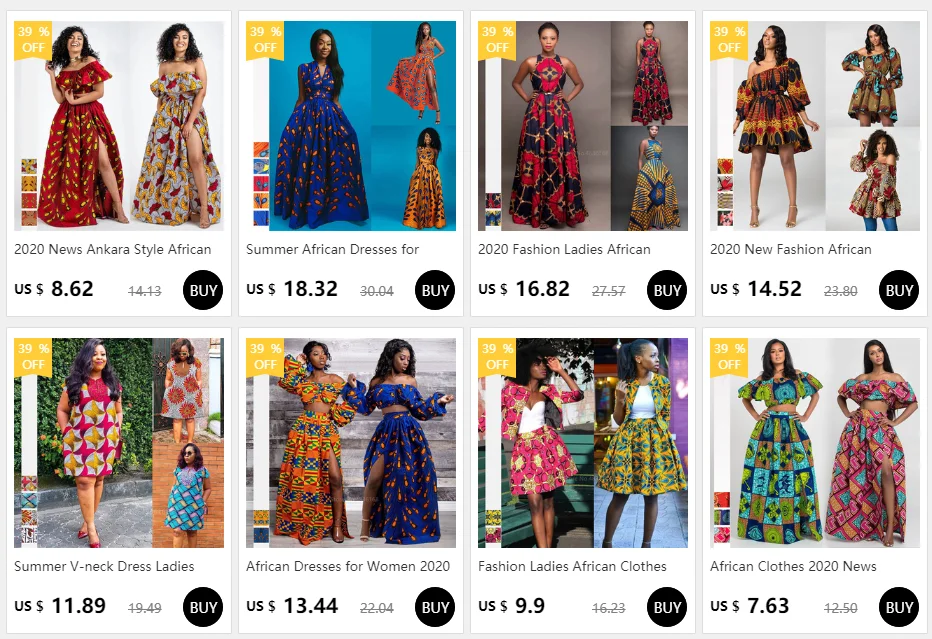Click BUY for the 11.89 V-neck dress
932x639 pixels.
point(203,607)
